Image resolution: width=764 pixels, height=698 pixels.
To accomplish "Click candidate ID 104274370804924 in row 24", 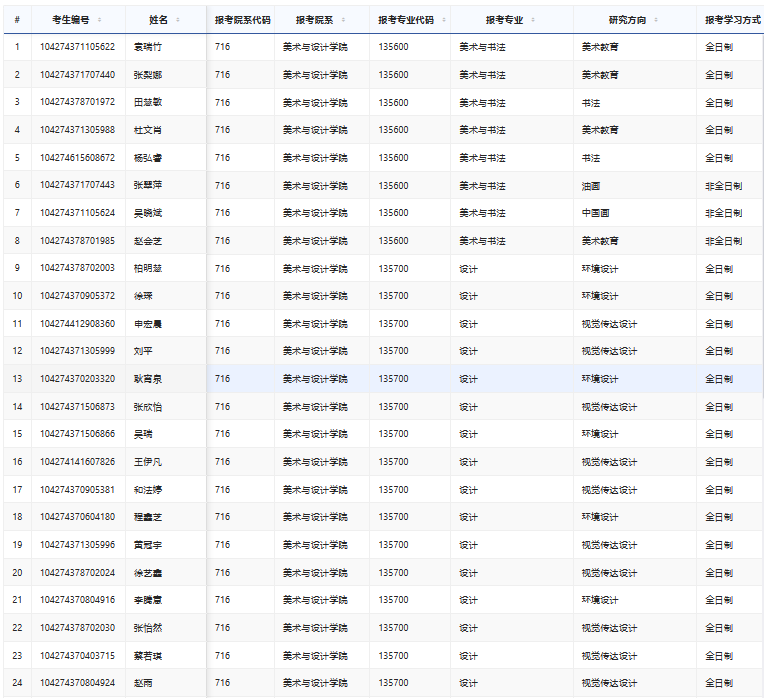I will 77,683.
